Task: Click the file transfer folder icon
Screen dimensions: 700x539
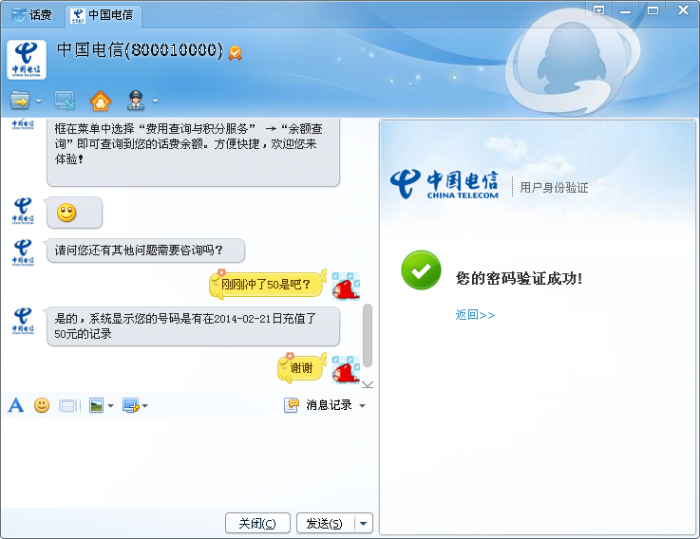Action: (20, 100)
